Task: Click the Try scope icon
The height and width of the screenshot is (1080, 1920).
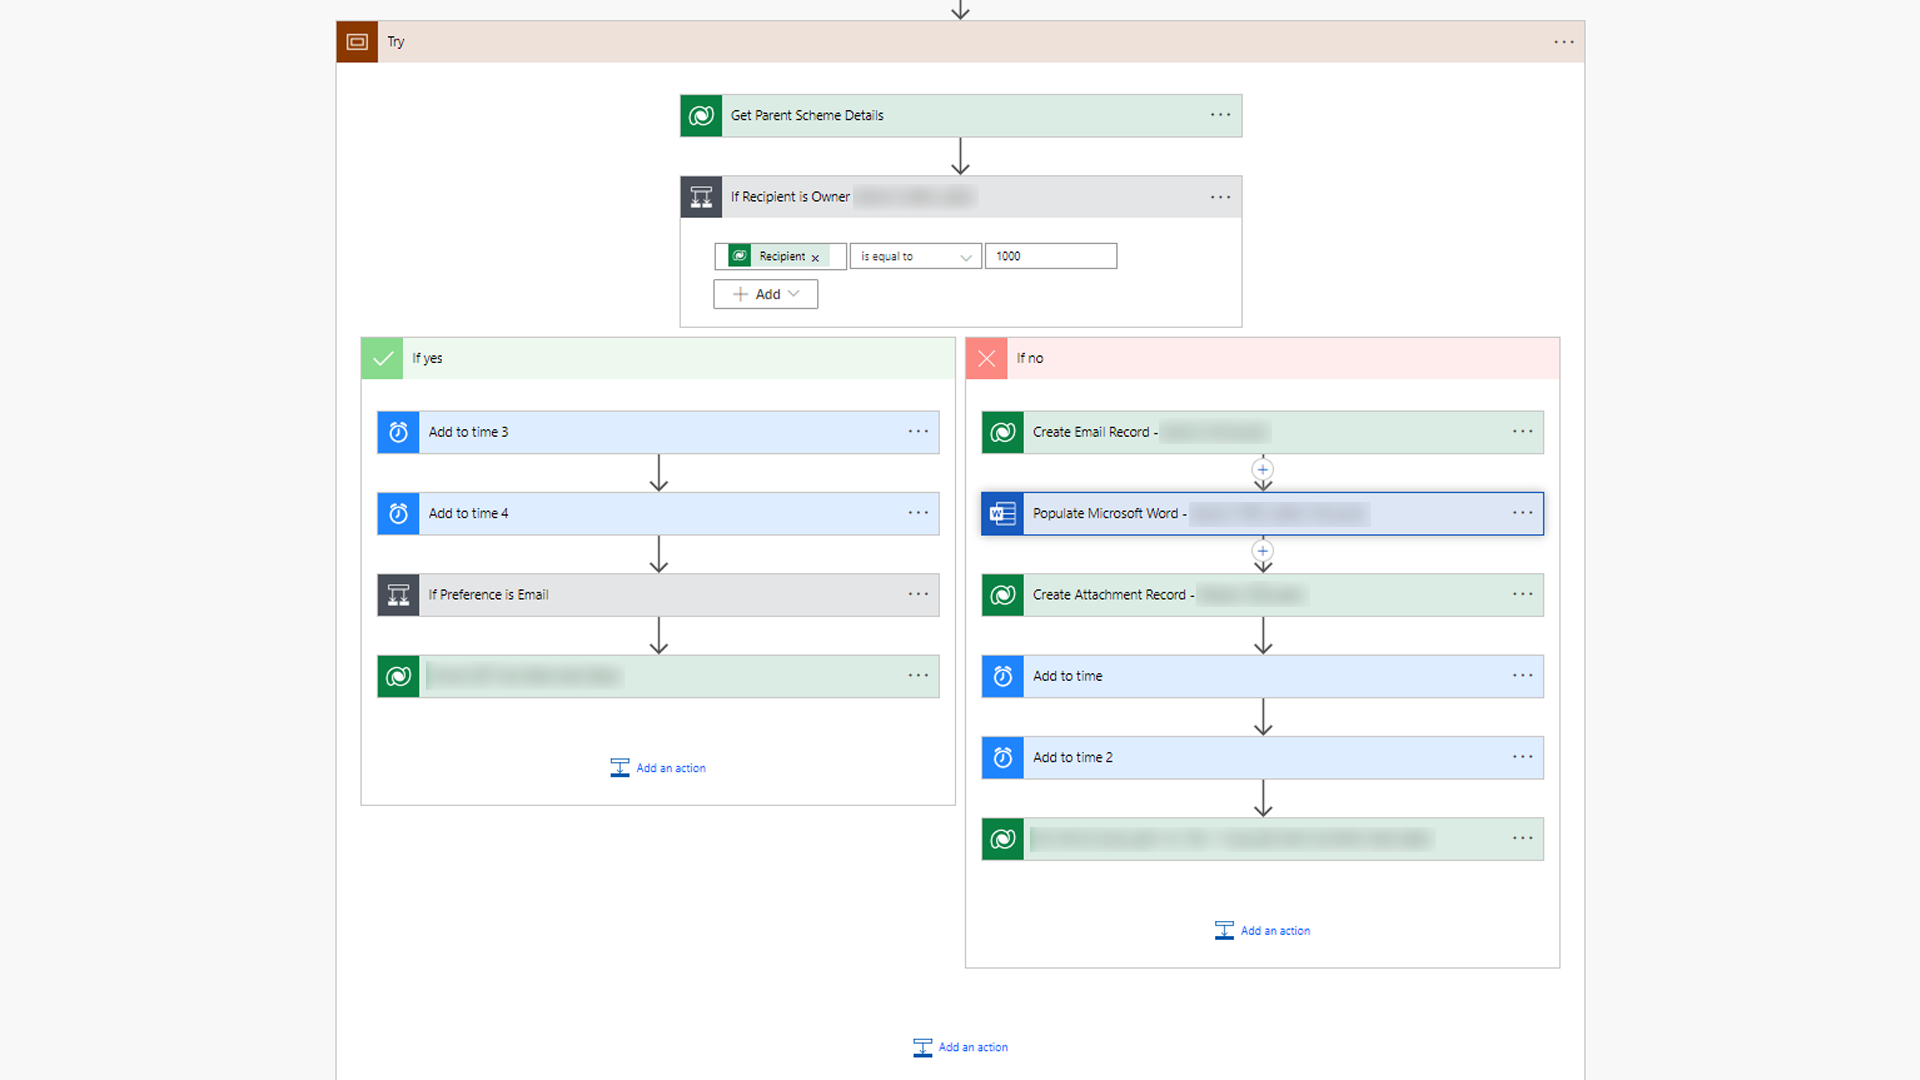Action: pos(357,42)
